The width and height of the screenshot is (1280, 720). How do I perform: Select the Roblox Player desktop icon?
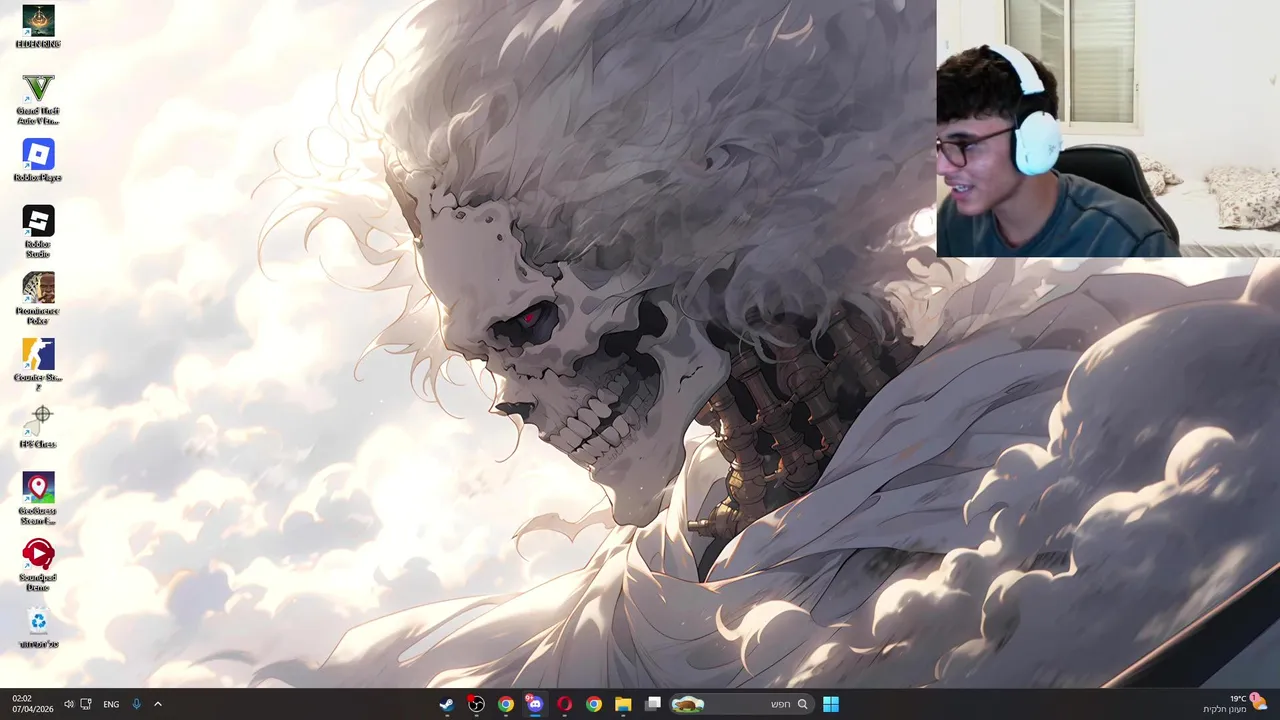click(38, 160)
